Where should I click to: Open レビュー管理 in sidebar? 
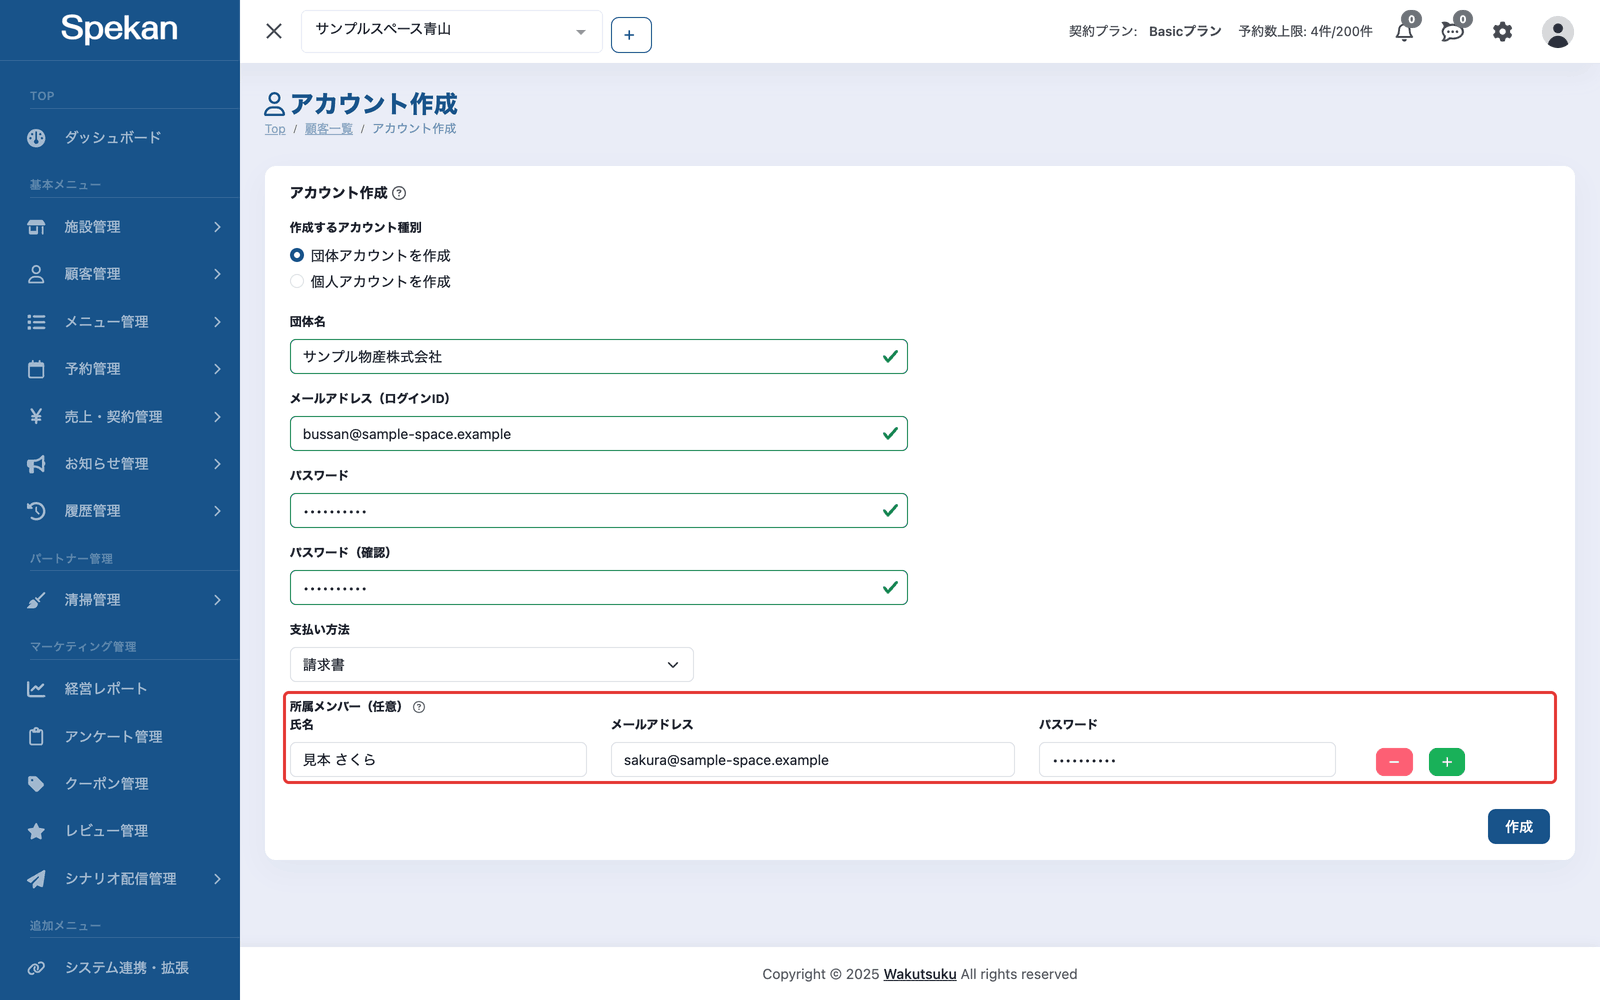coord(120,831)
